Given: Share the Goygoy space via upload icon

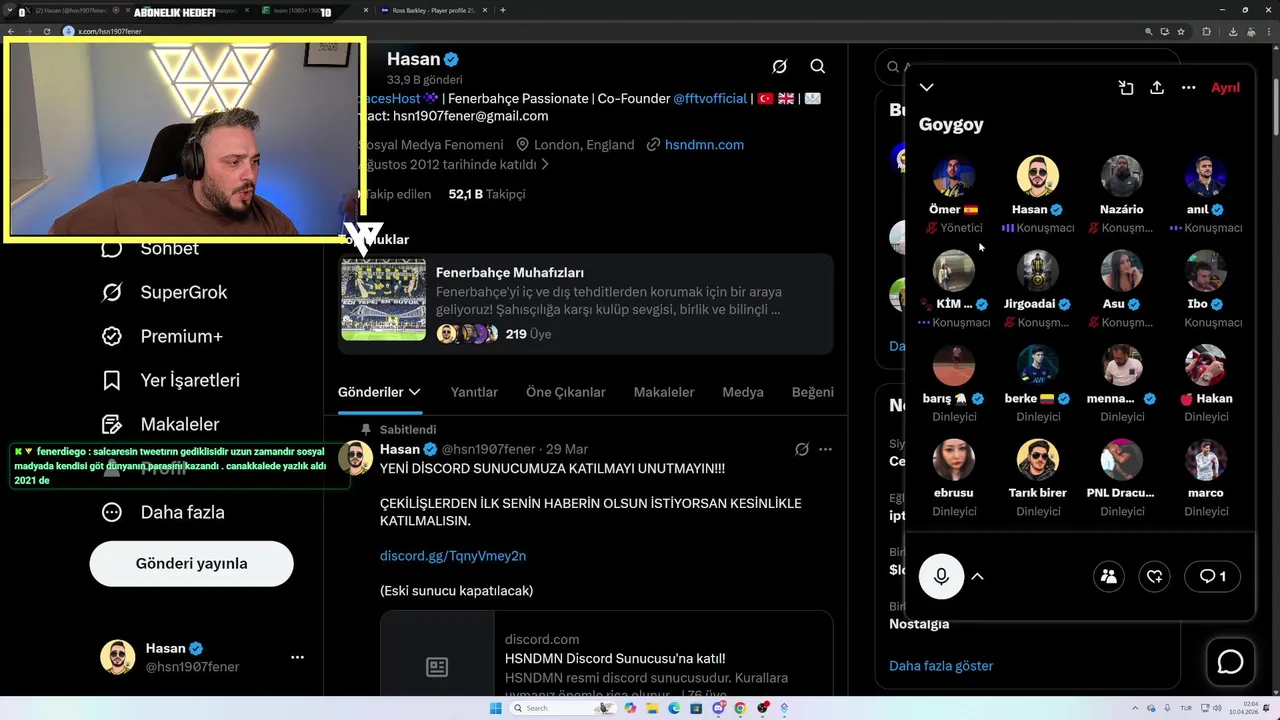Looking at the screenshot, I should pyautogui.click(x=1157, y=88).
